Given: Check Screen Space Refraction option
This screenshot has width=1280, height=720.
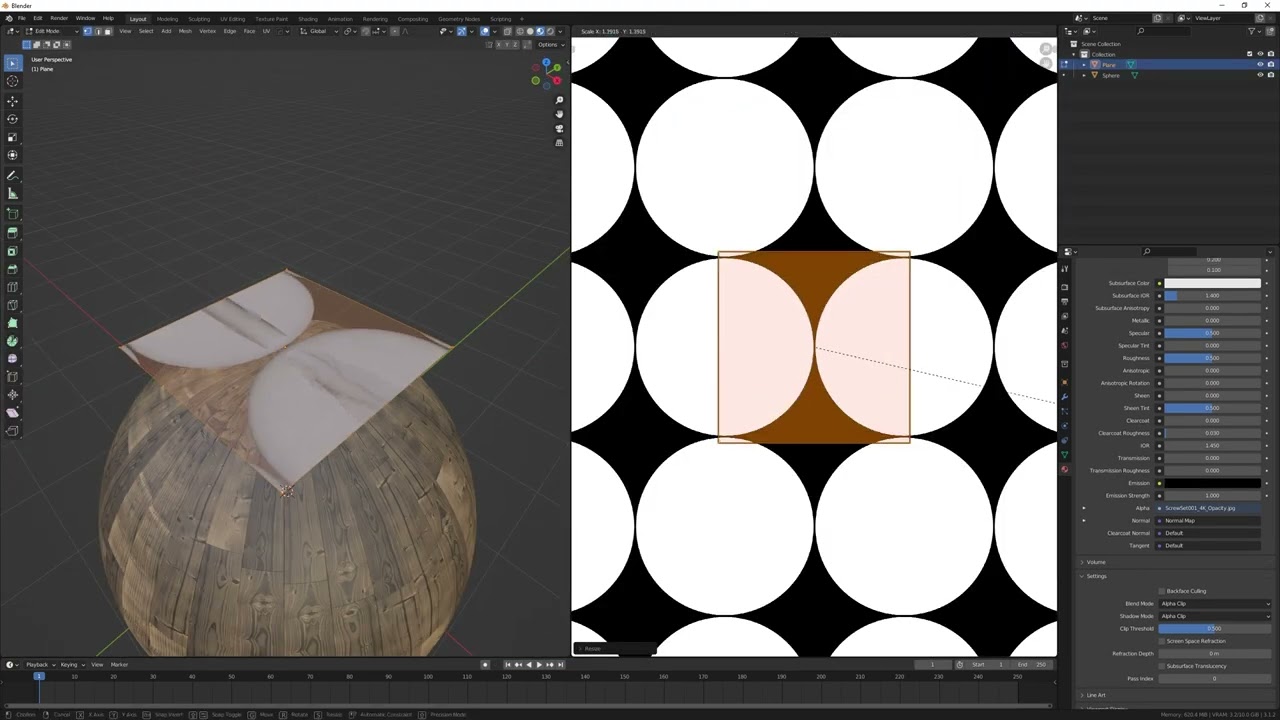Looking at the screenshot, I should click(x=1161, y=641).
